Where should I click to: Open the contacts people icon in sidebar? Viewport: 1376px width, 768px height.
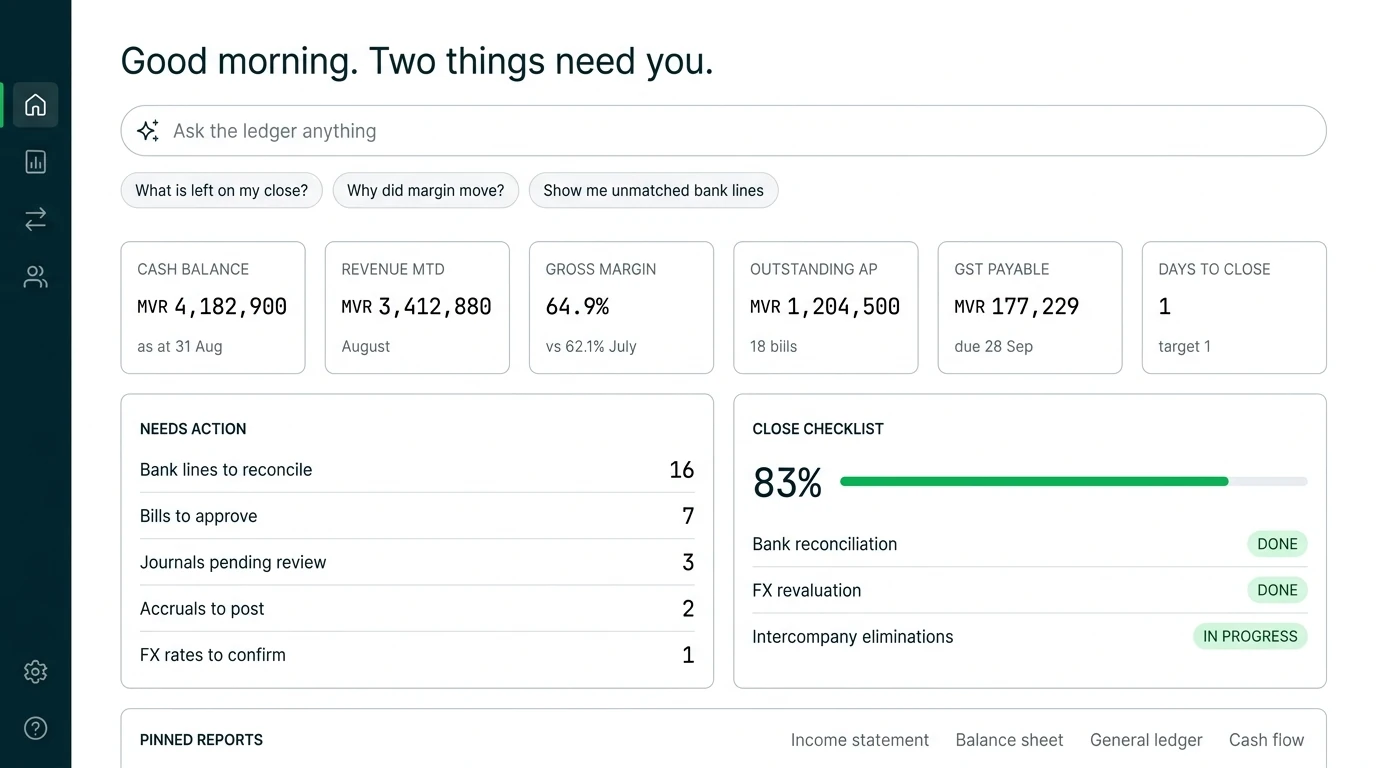(x=35, y=277)
